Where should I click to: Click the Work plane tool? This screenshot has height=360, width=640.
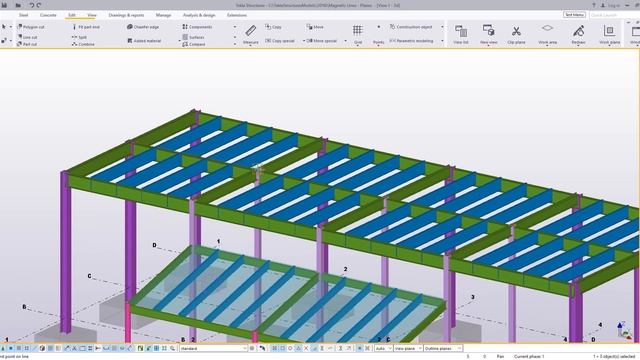click(609, 34)
